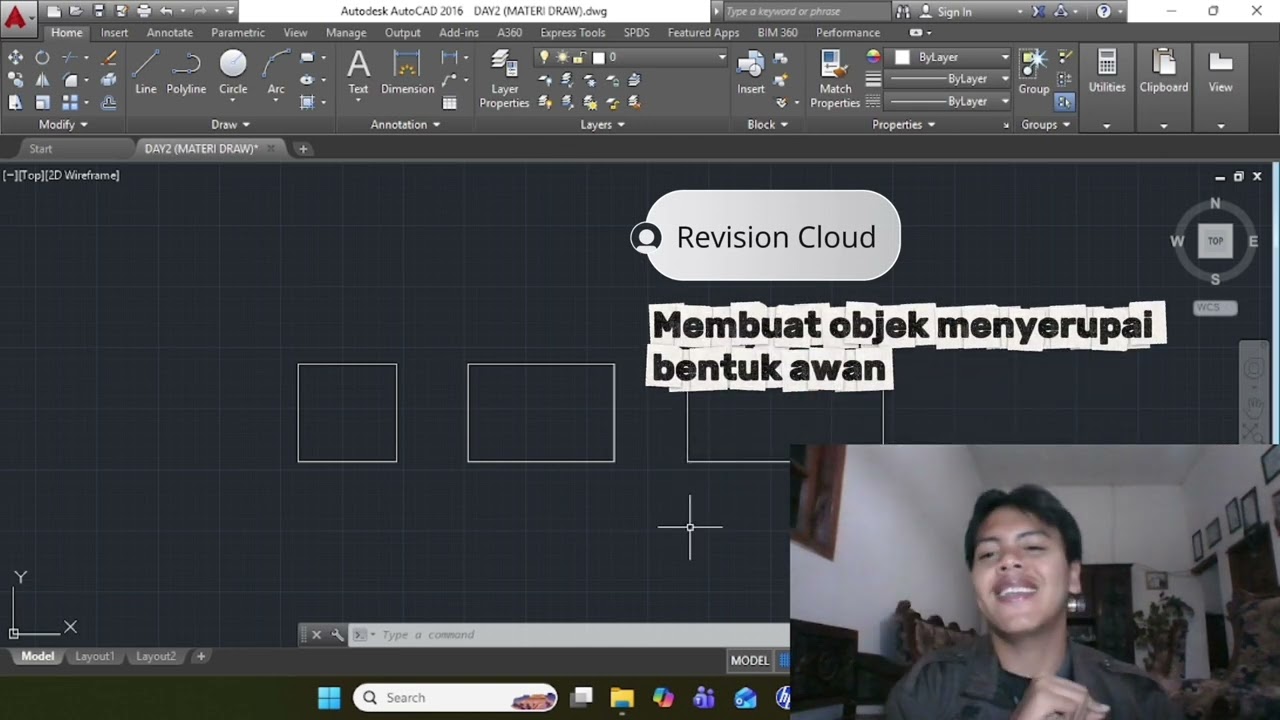The height and width of the screenshot is (720, 1280).
Task: Select the Stretch tool
Action: click(15, 102)
